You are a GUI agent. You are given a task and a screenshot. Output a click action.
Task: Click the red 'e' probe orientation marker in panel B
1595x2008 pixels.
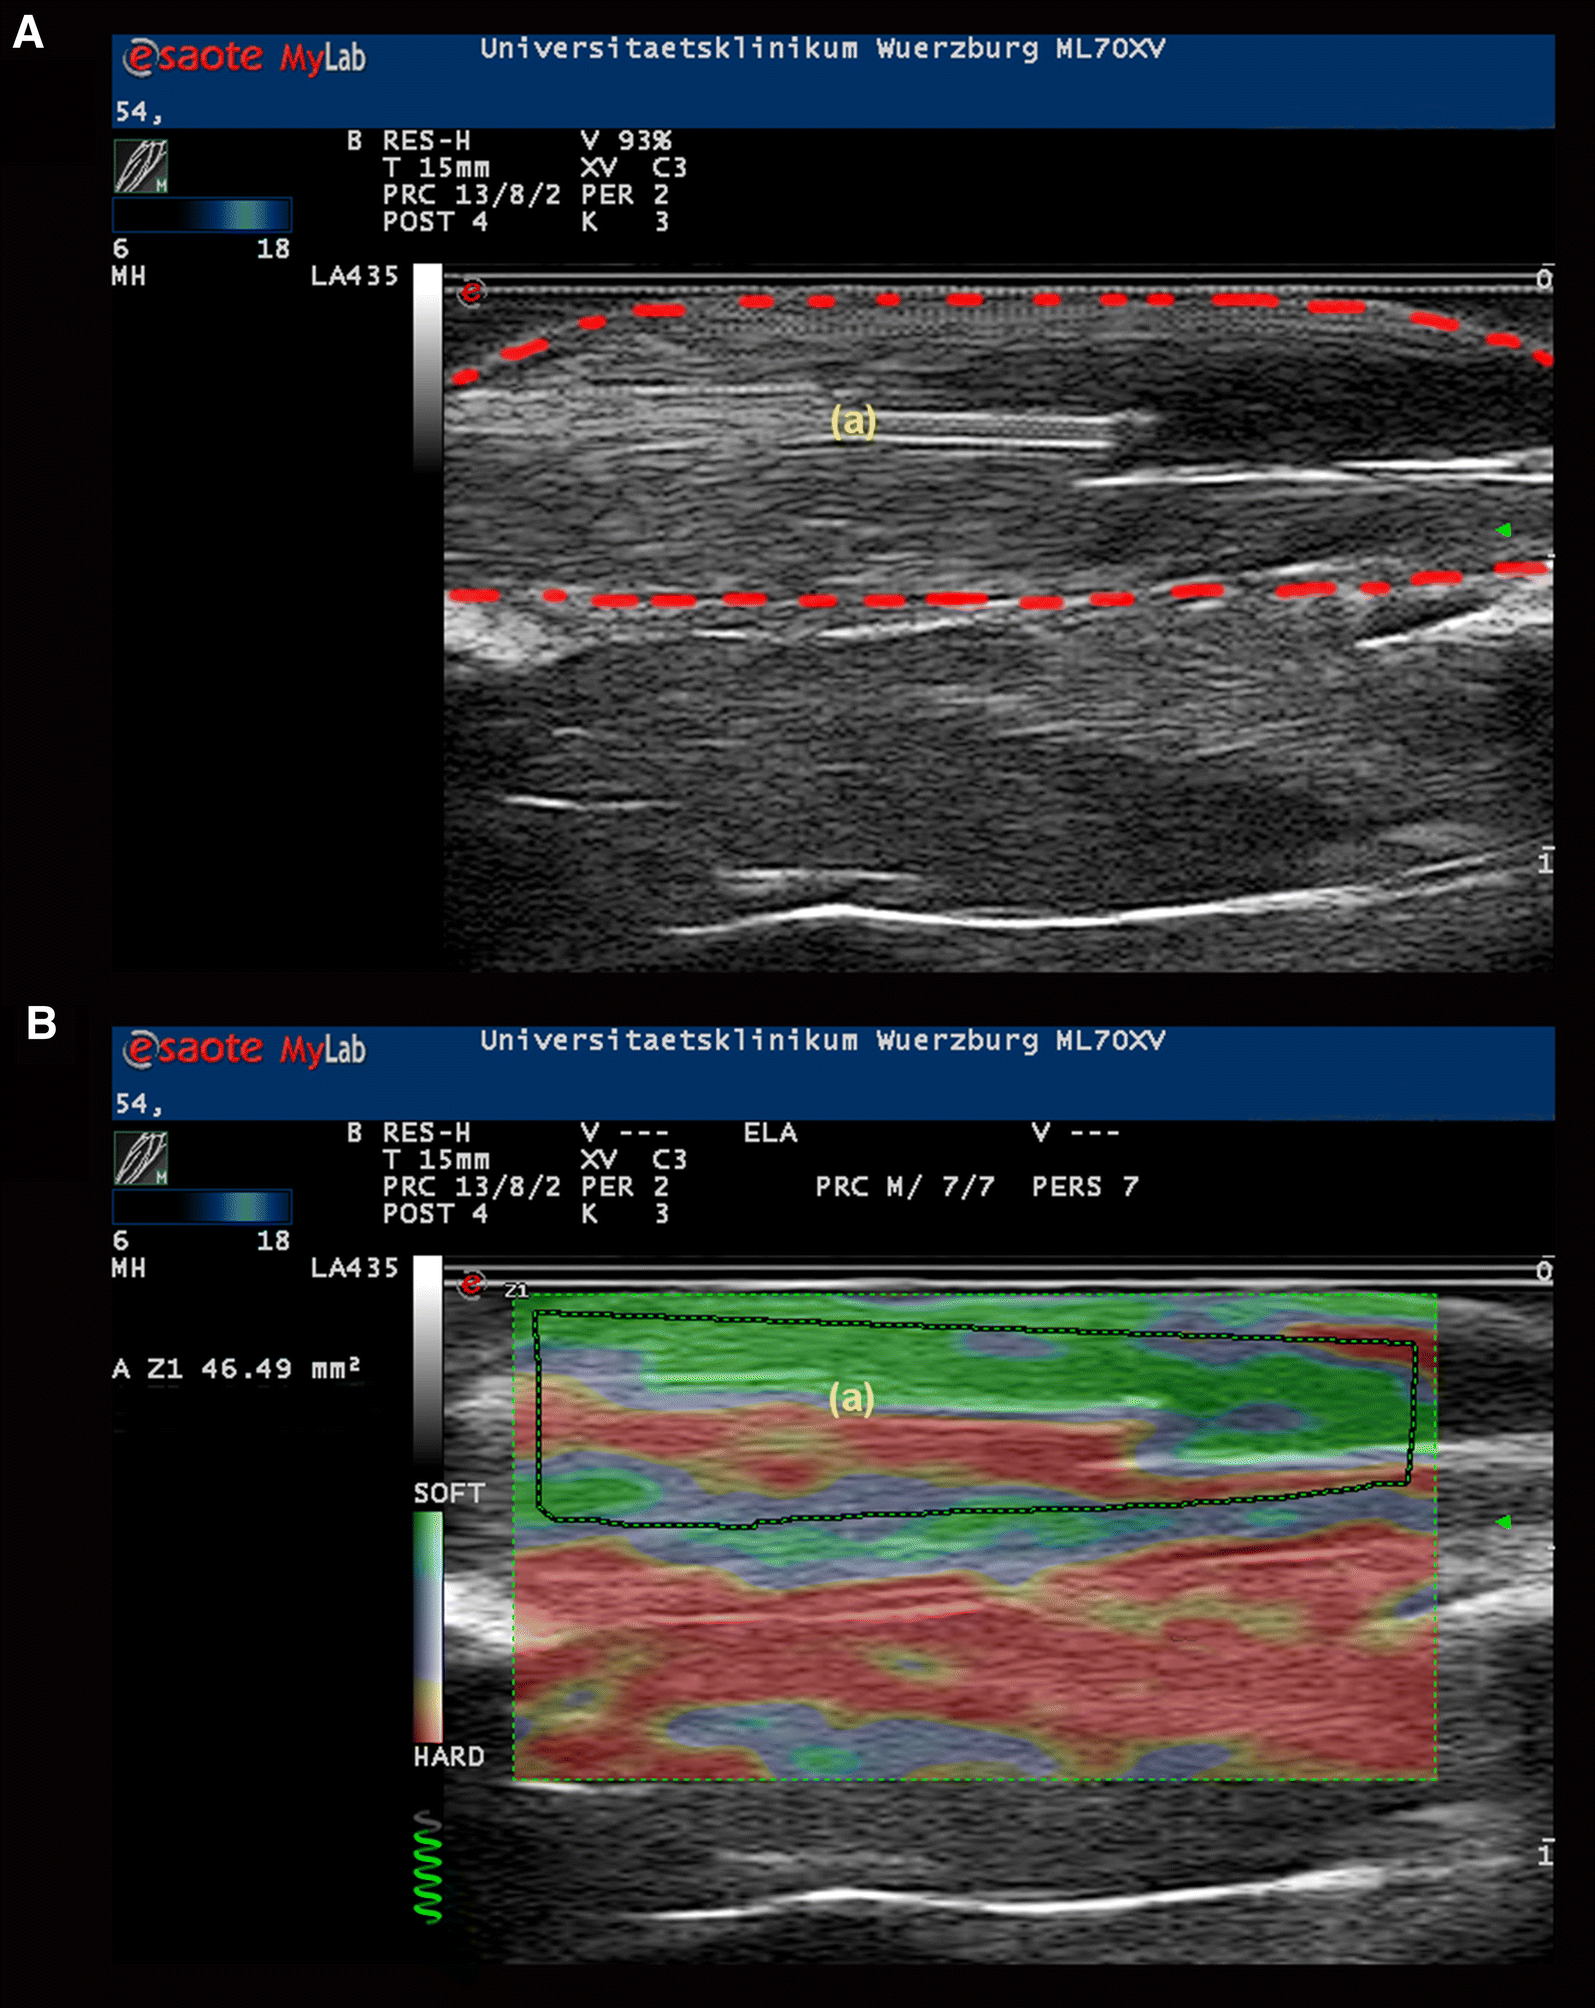click(471, 1283)
